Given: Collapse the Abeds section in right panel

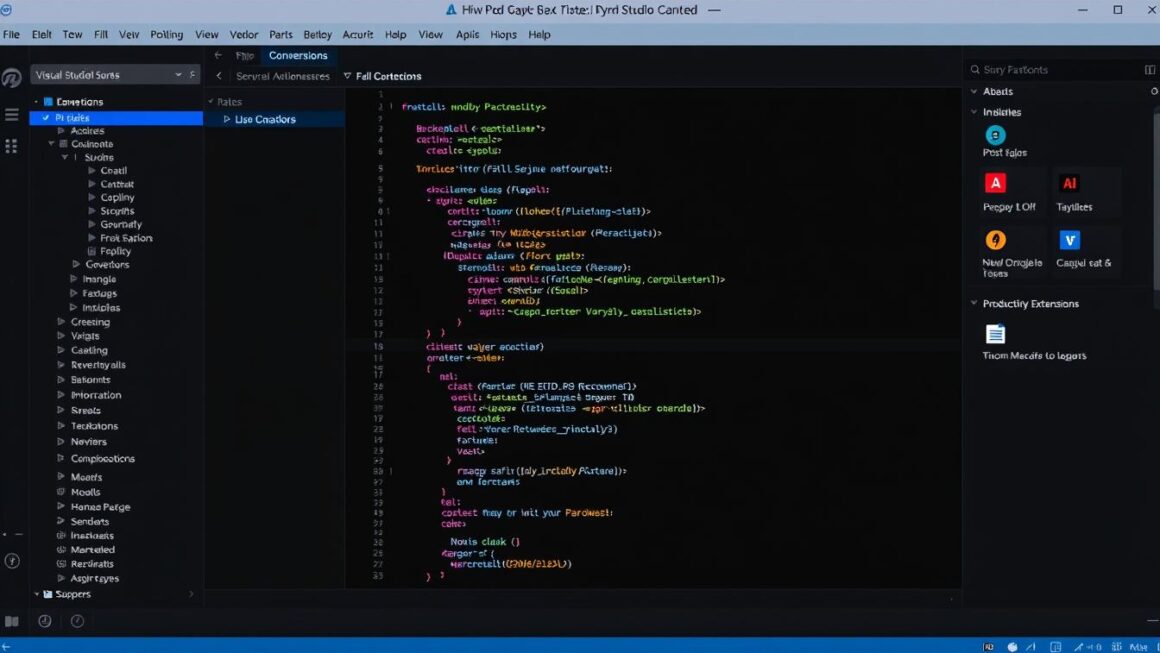Looking at the screenshot, I should pos(974,91).
